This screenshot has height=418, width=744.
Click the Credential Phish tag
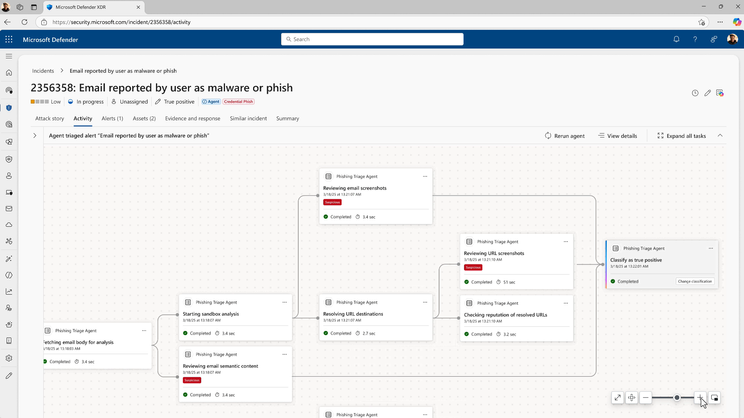point(238,102)
